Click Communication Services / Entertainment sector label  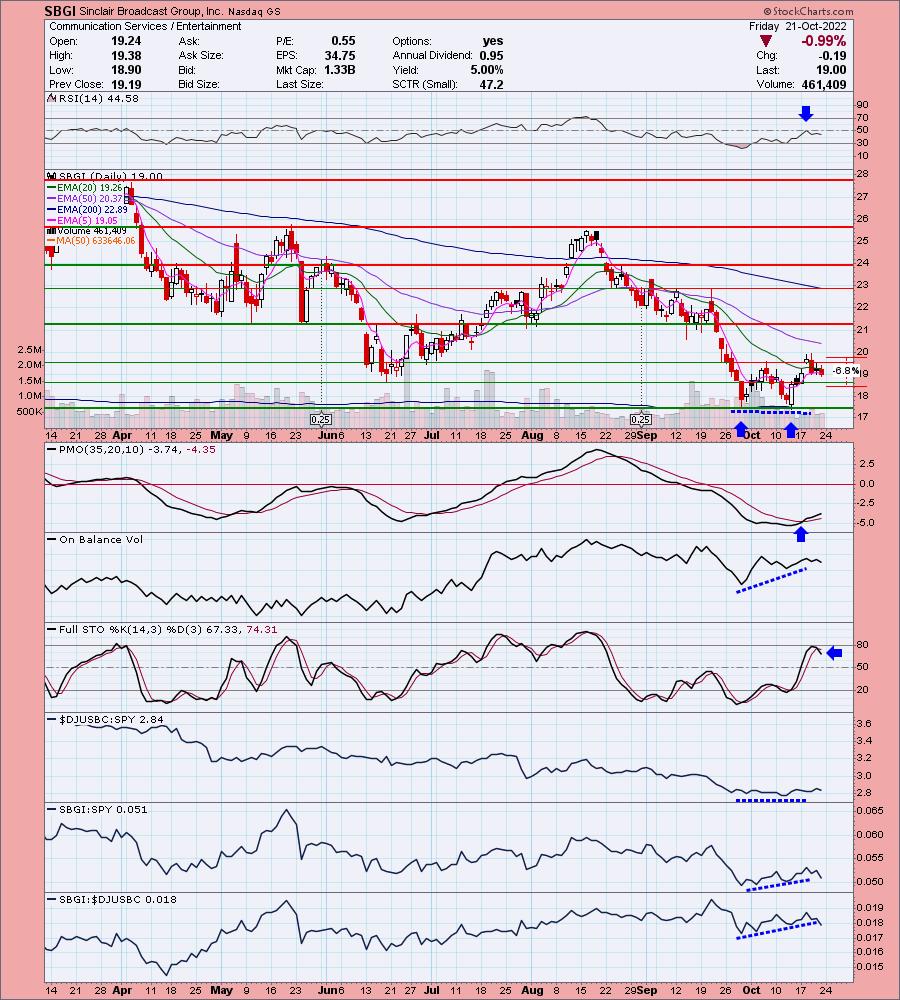(x=145, y=26)
